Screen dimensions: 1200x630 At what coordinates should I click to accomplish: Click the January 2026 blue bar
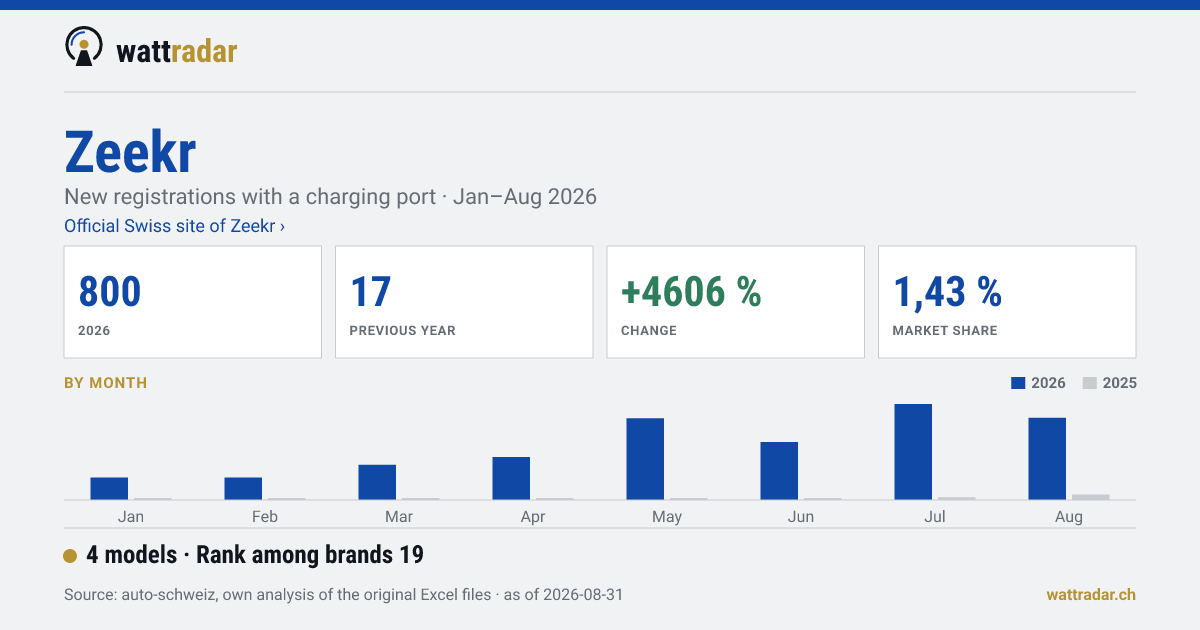[109, 489]
